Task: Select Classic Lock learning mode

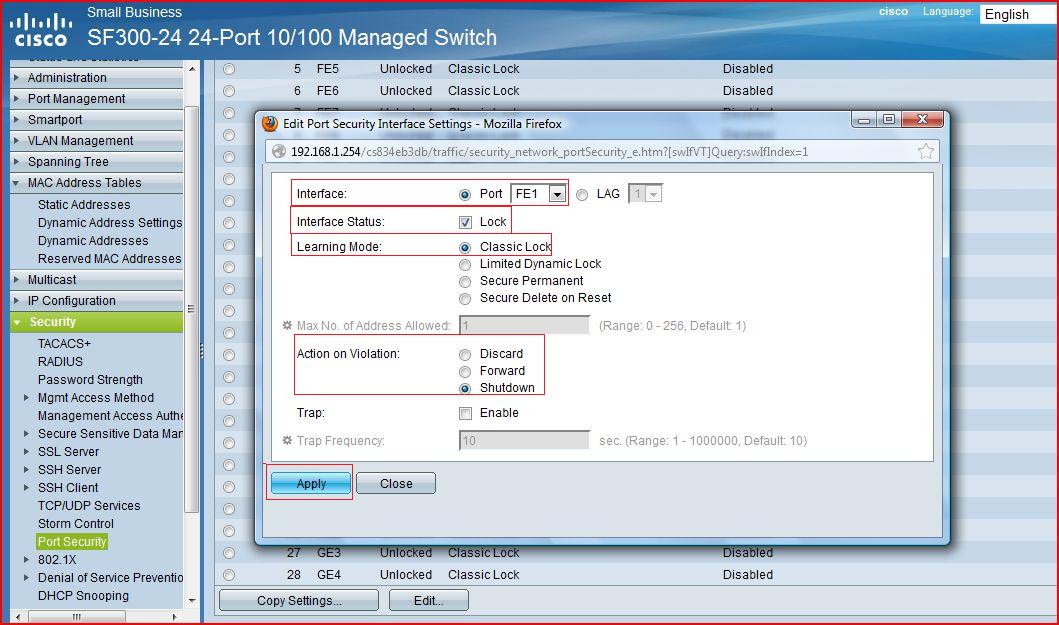Action: (x=465, y=247)
